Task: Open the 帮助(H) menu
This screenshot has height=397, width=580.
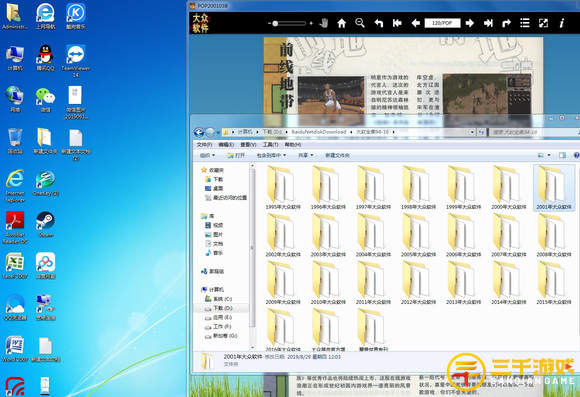Action: coord(293,145)
